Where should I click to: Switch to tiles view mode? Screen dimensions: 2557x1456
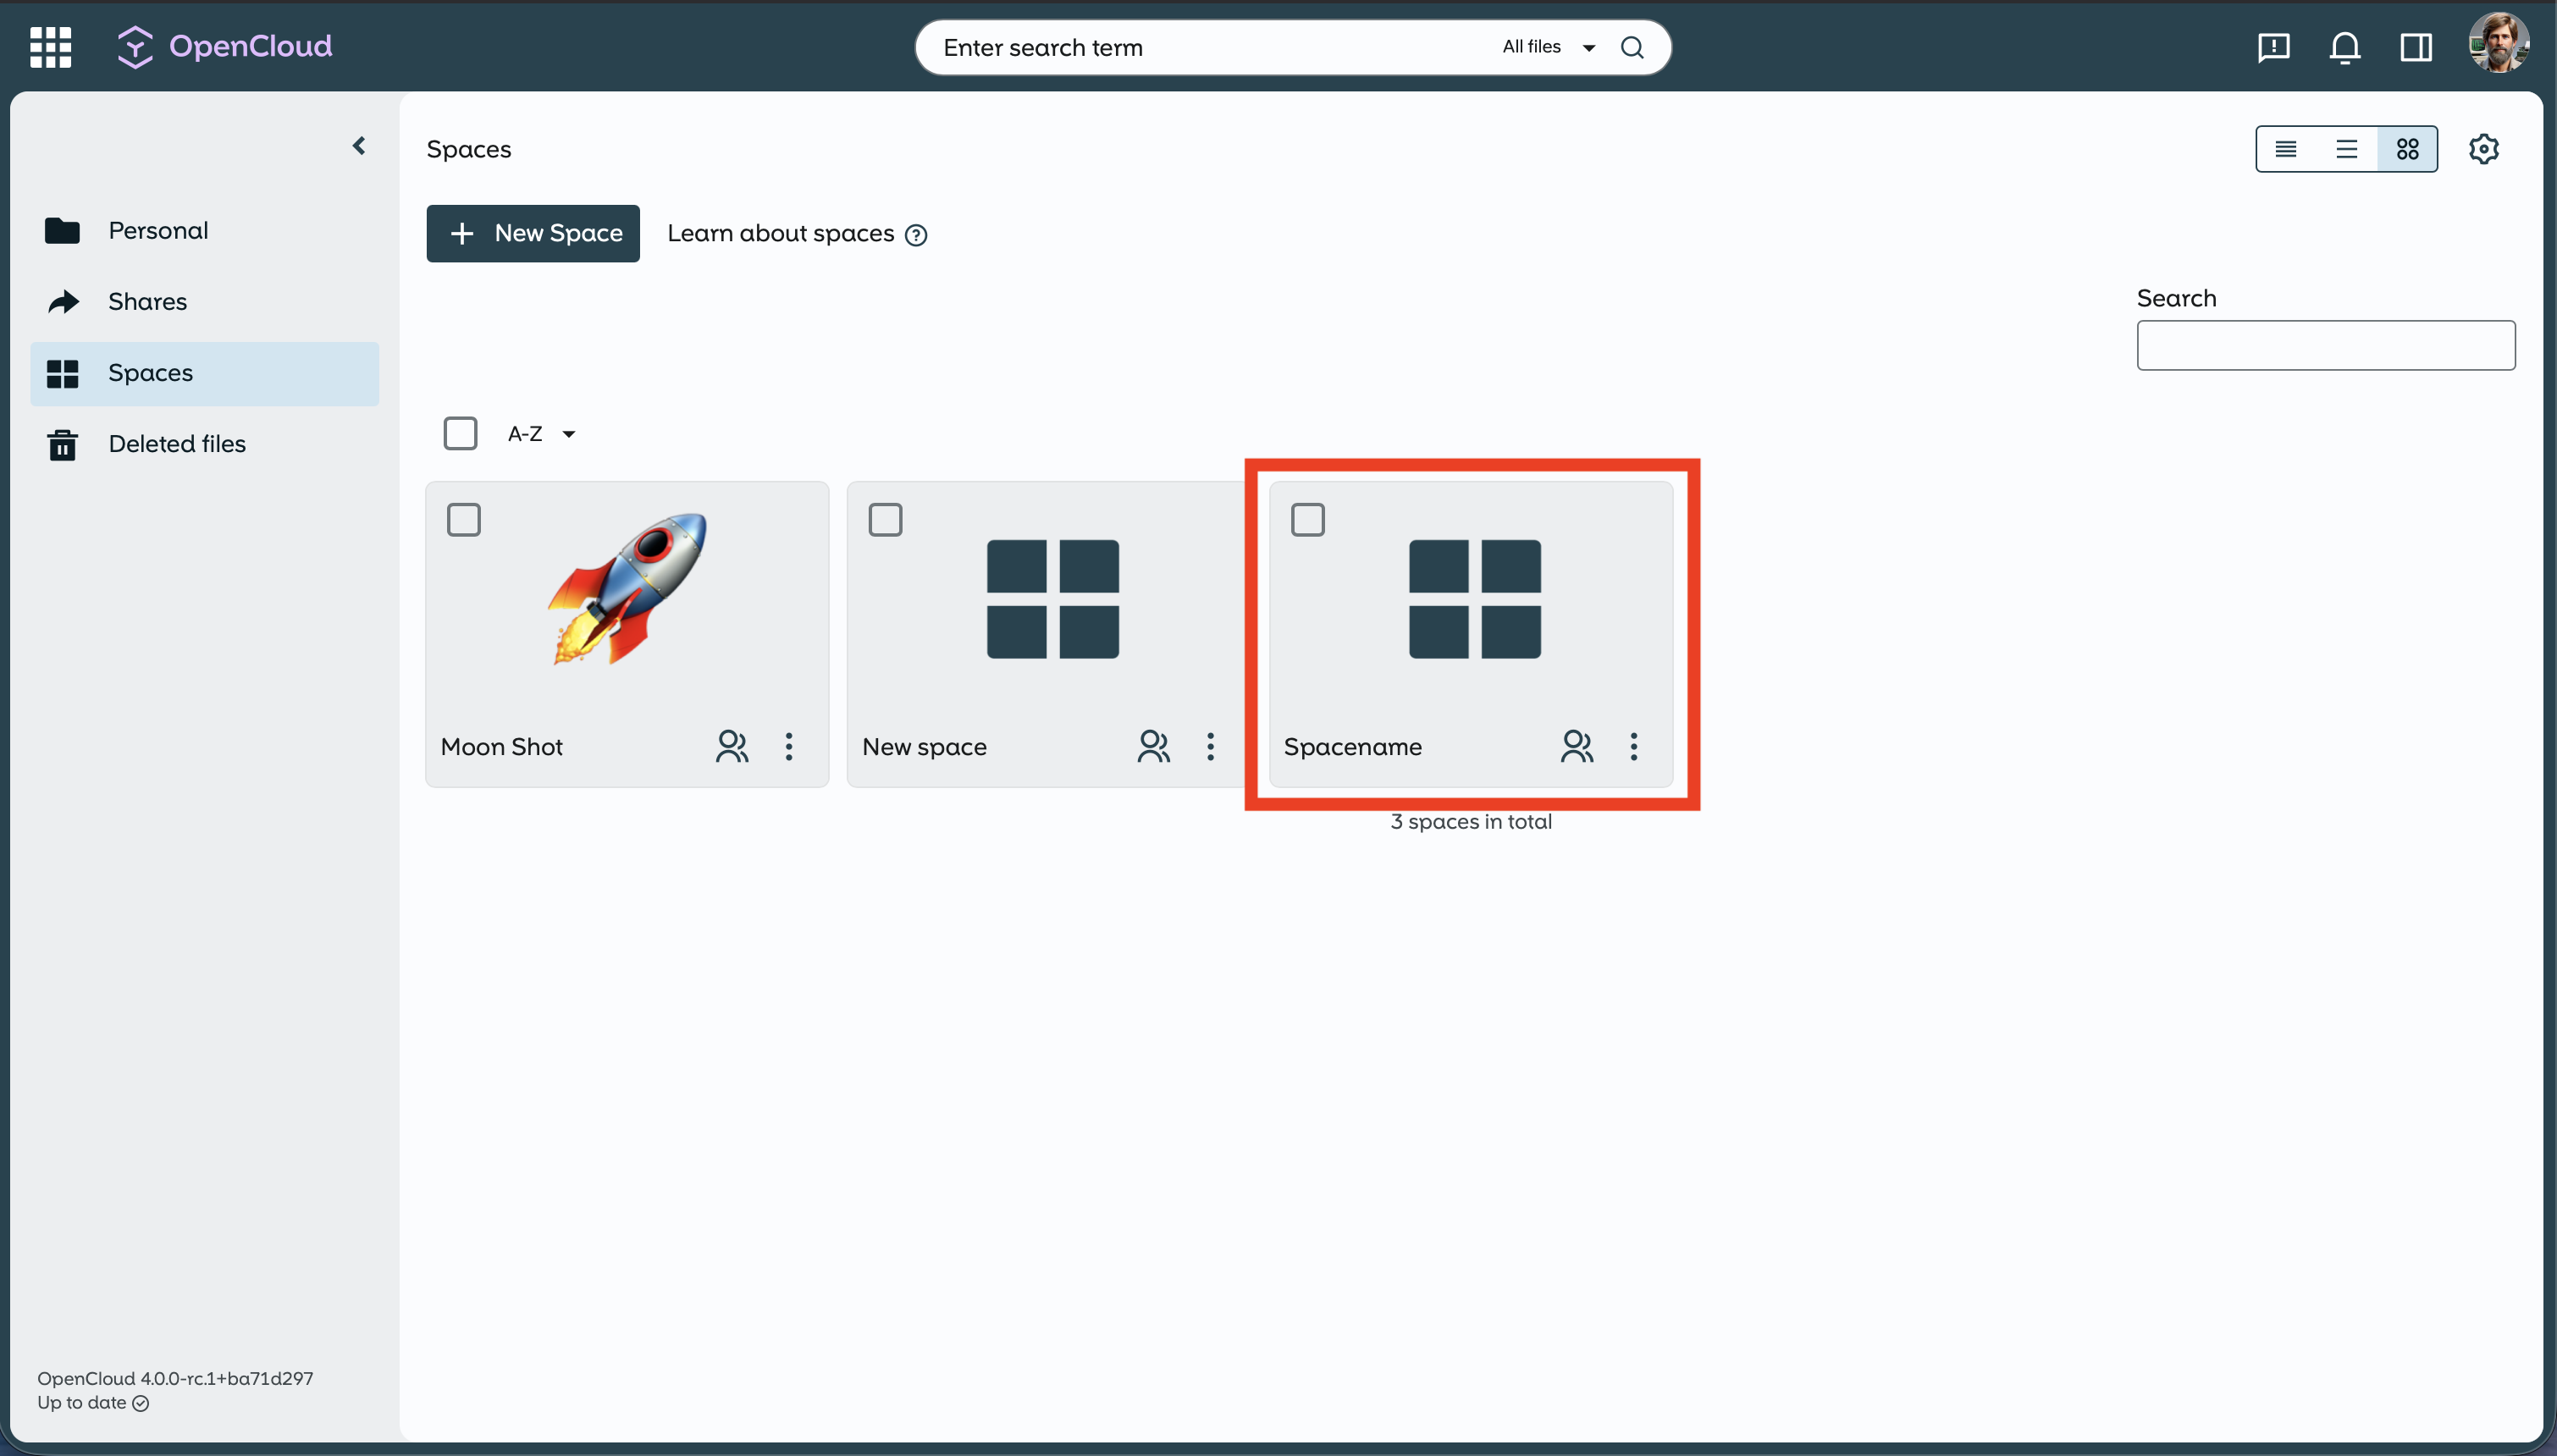point(2407,149)
